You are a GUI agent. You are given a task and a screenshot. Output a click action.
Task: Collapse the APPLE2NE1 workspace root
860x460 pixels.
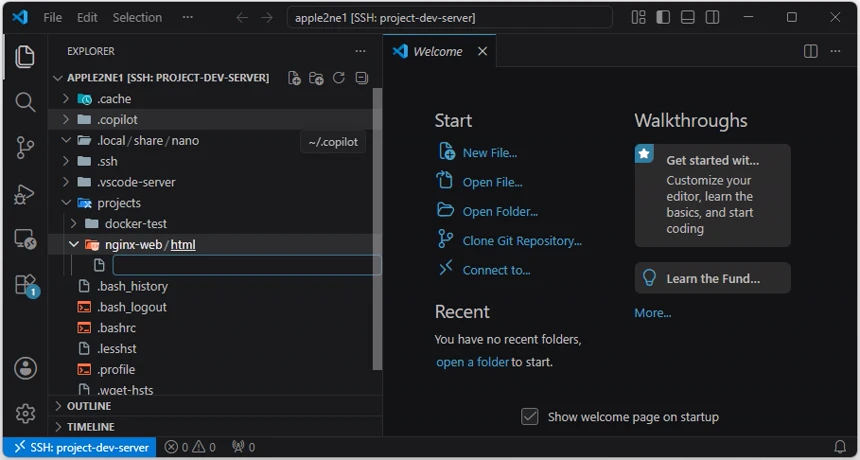pyautogui.click(x=58, y=78)
